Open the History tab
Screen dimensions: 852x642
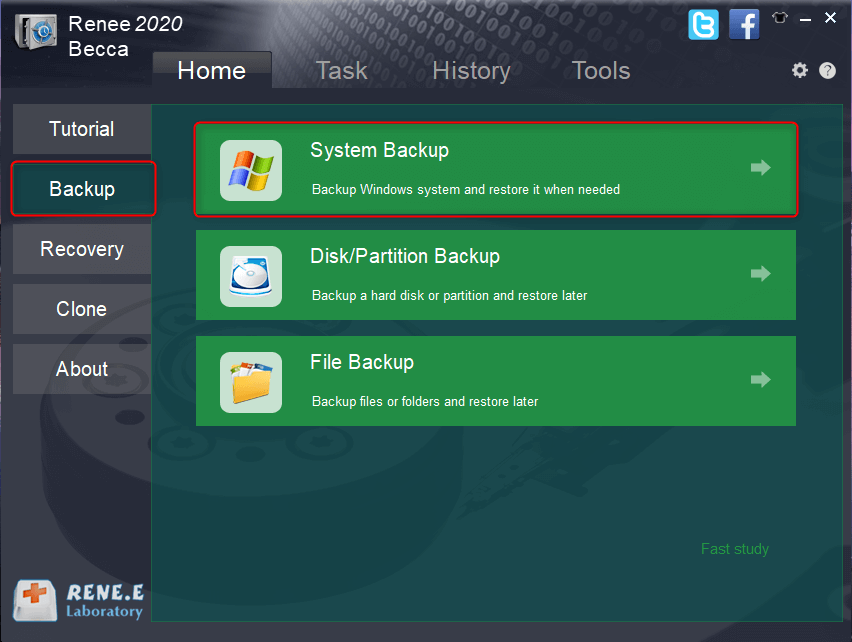pos(471,71)
